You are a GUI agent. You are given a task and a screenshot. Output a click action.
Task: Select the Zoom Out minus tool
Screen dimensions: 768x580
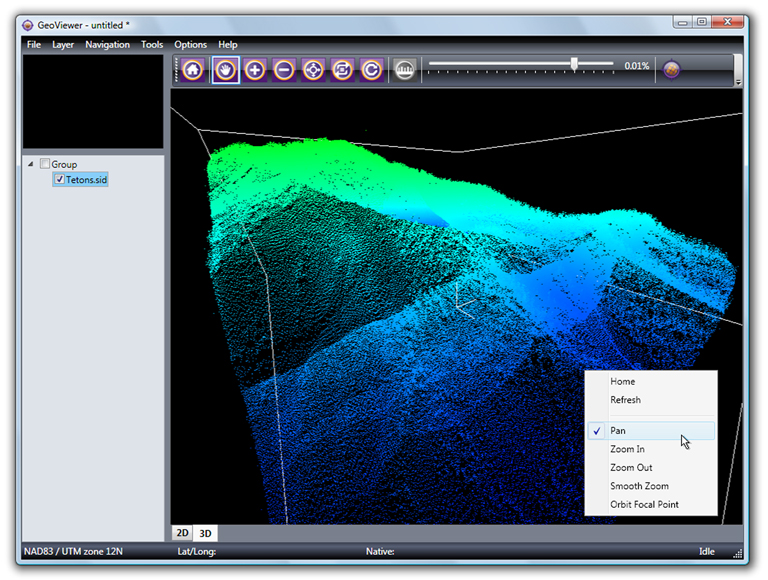[284, 70]
